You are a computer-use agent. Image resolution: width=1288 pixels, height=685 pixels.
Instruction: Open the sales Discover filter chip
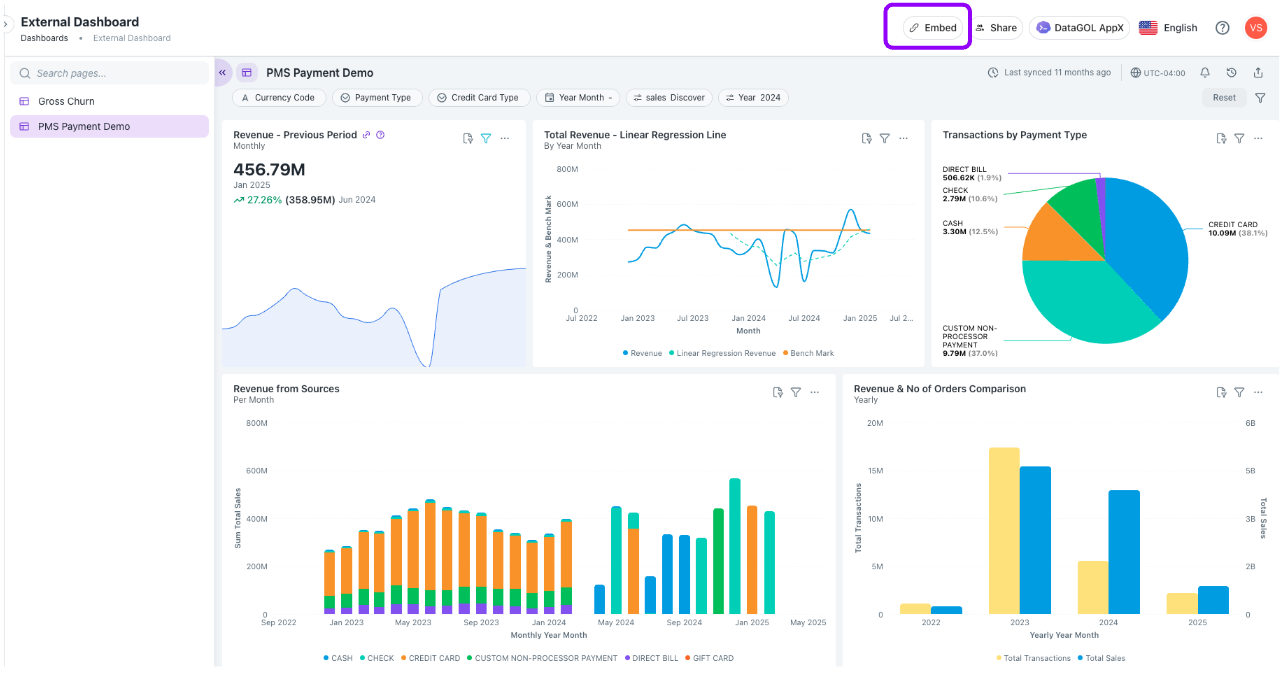coord(669,98)
